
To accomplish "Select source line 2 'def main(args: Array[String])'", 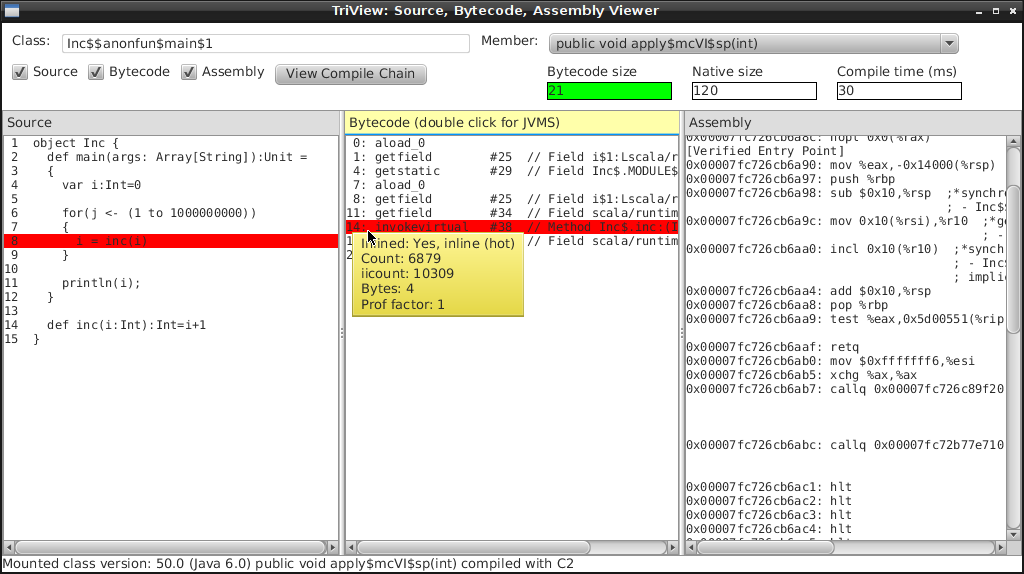I will click(171, 157).
